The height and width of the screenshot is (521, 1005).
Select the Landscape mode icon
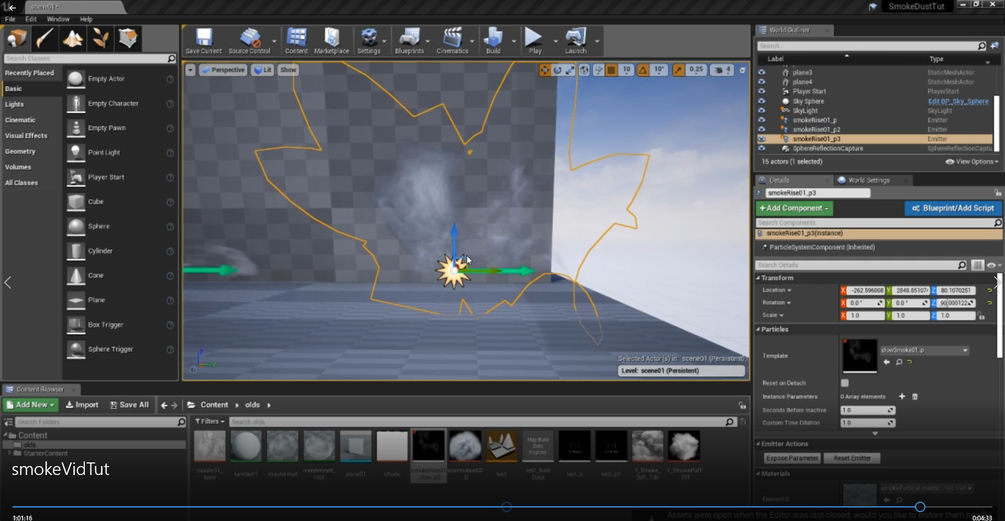[72, 38]
